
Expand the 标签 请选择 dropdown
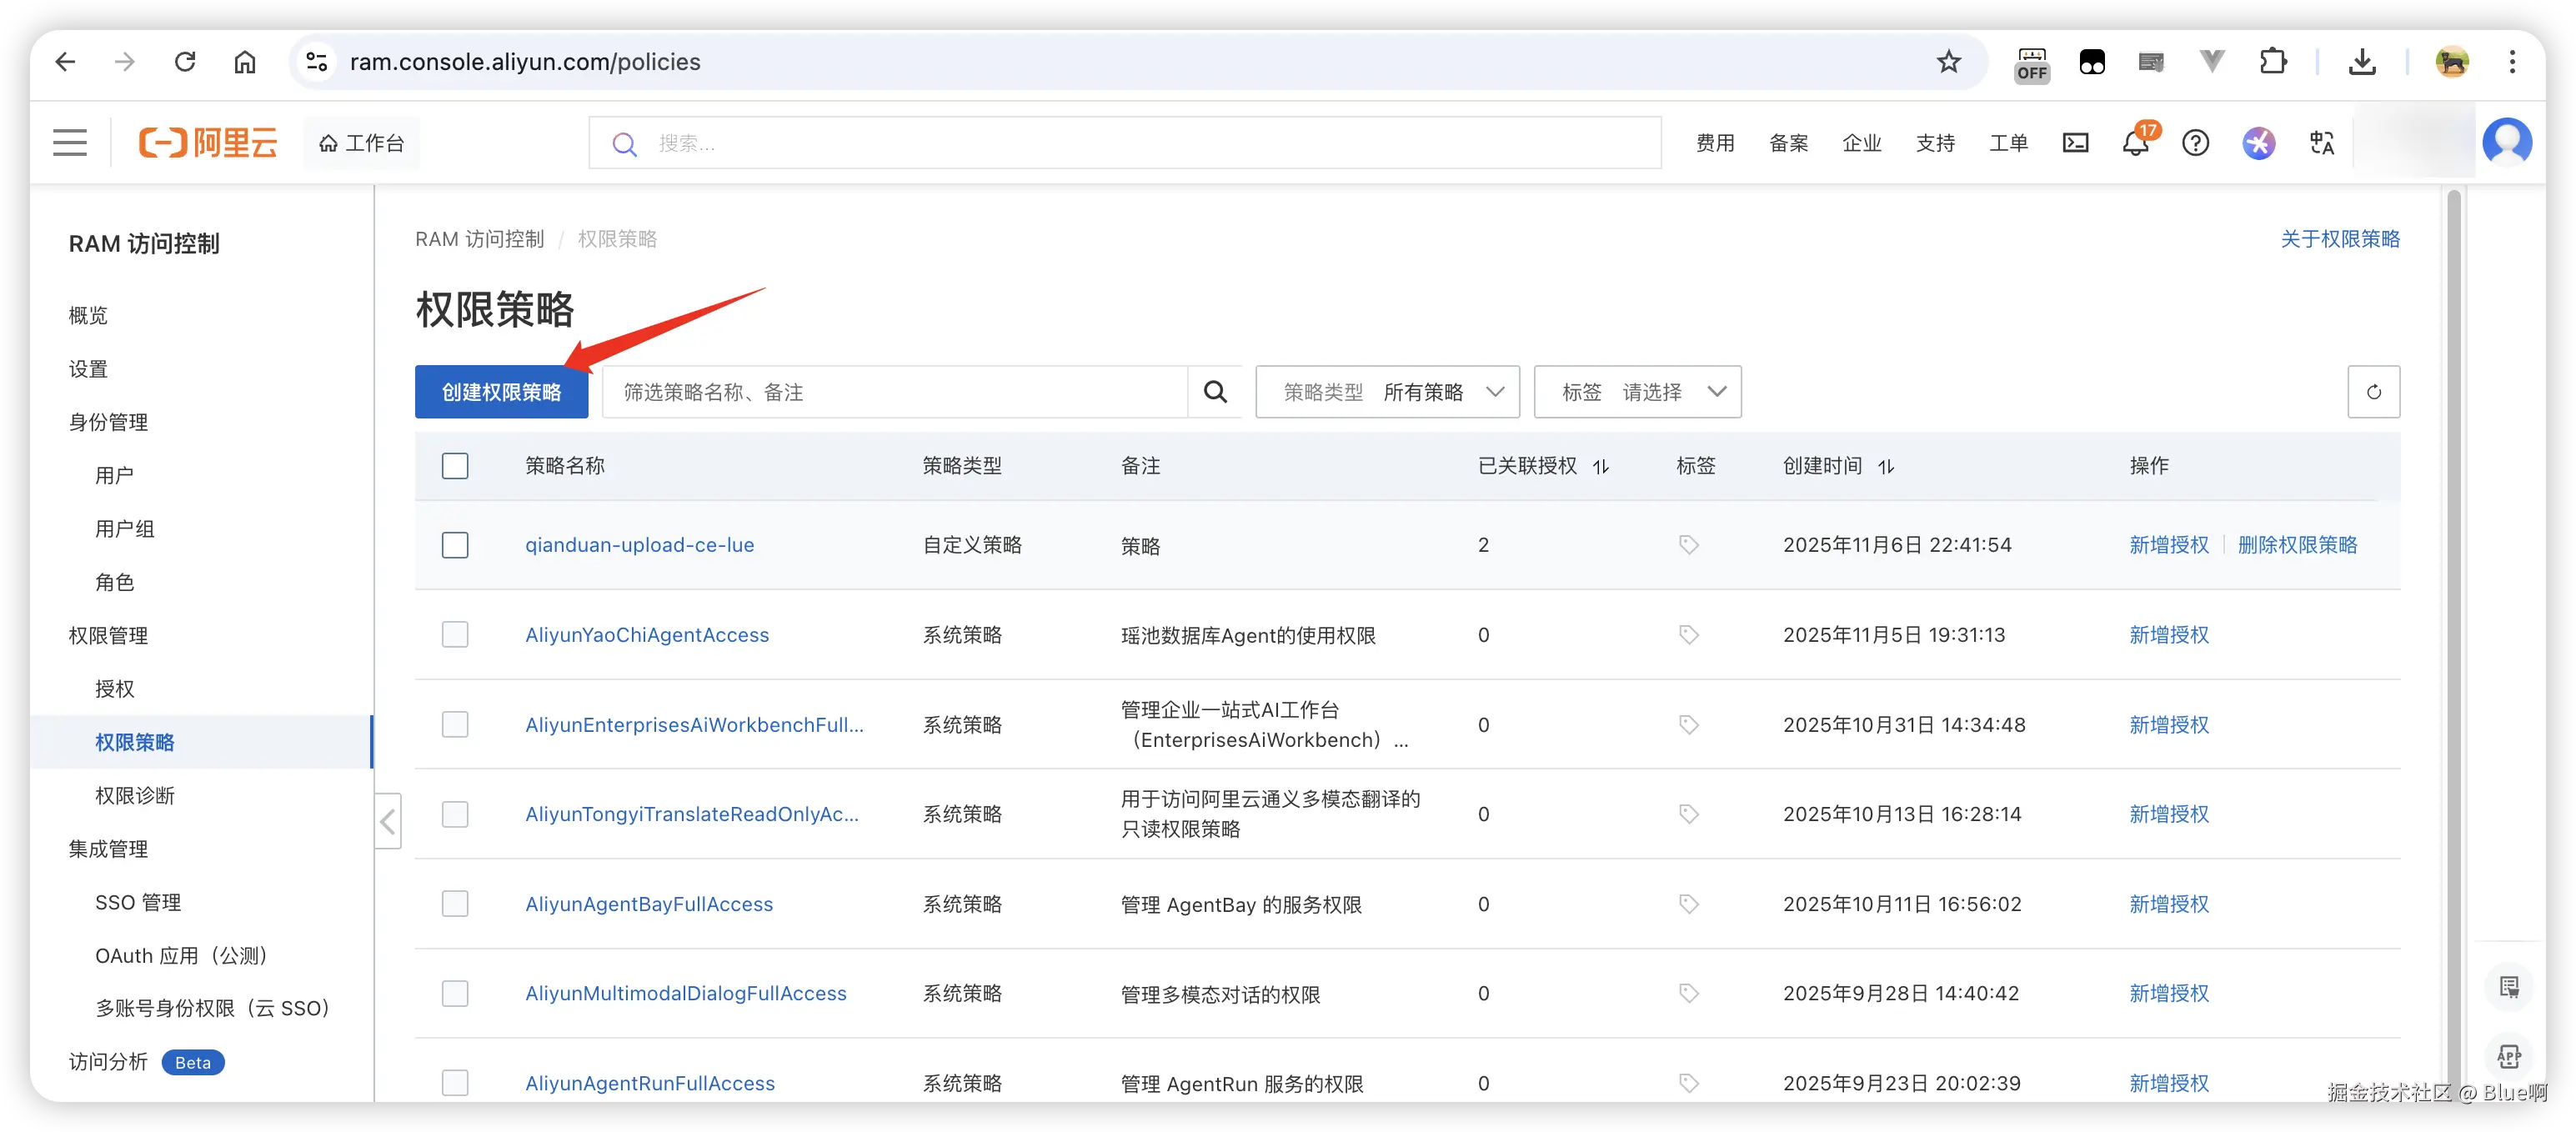[x=1637, y=392]
